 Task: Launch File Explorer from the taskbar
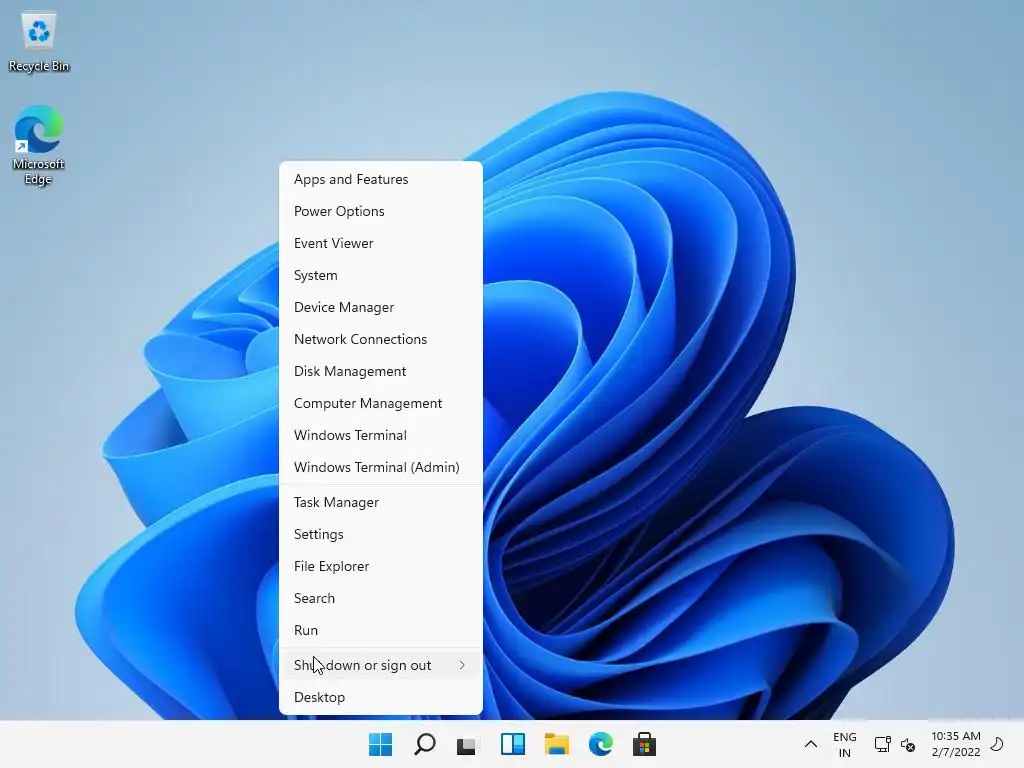pyautogui.click(x=556, y=744)
